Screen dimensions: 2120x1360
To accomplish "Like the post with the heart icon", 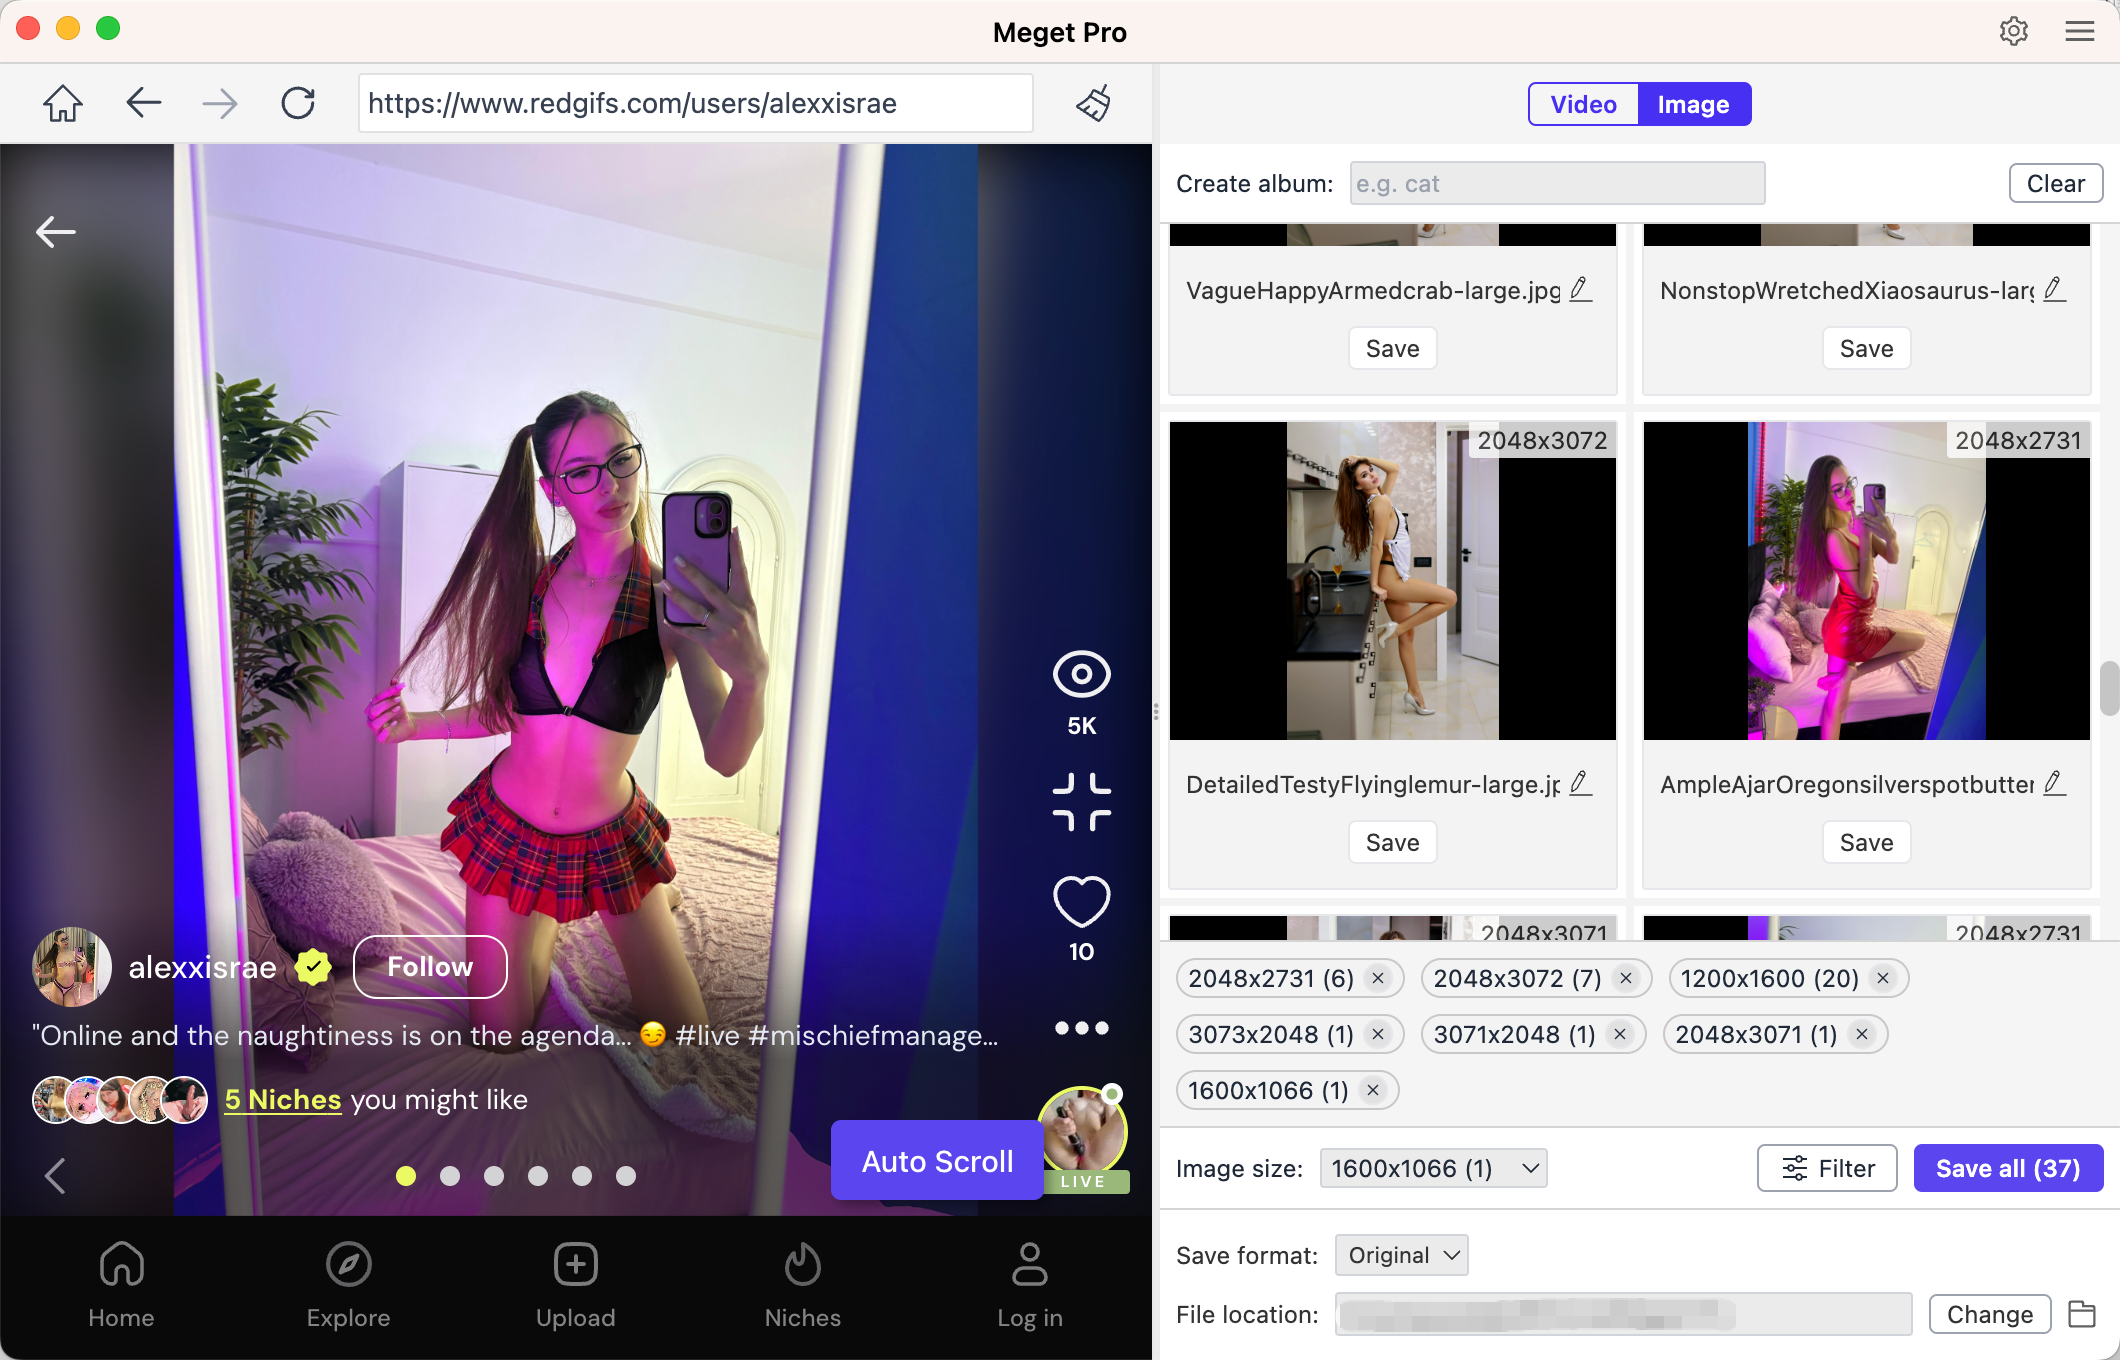I will [1081, 903].
